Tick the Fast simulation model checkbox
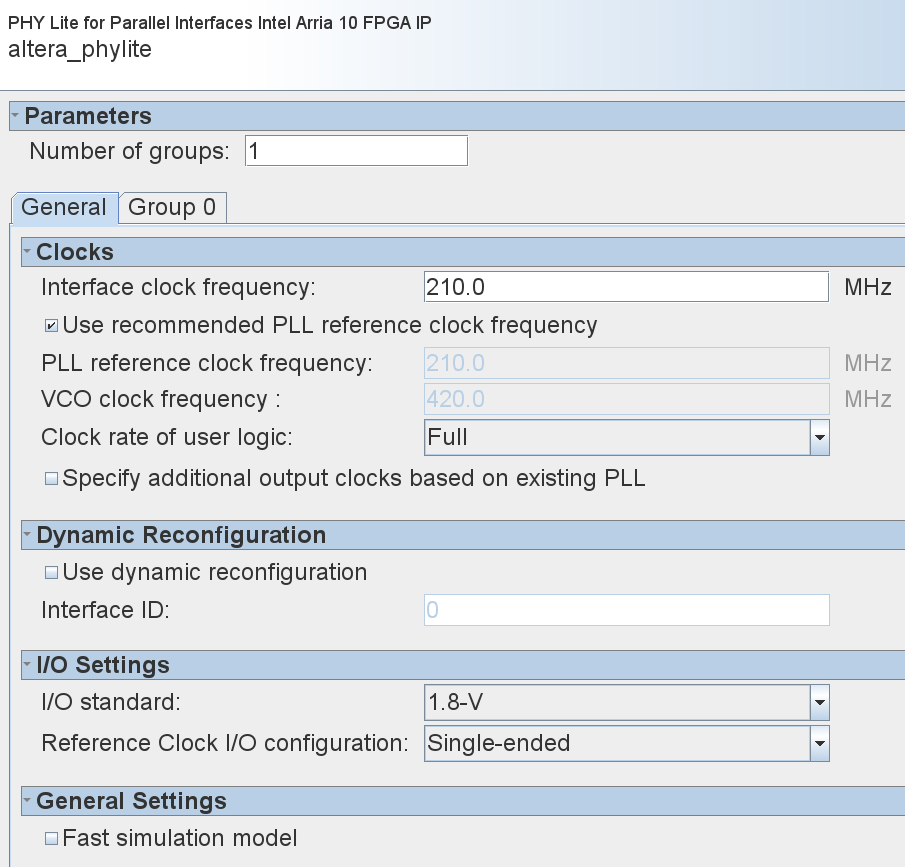The image size is (905, 867). coord(51,838)
